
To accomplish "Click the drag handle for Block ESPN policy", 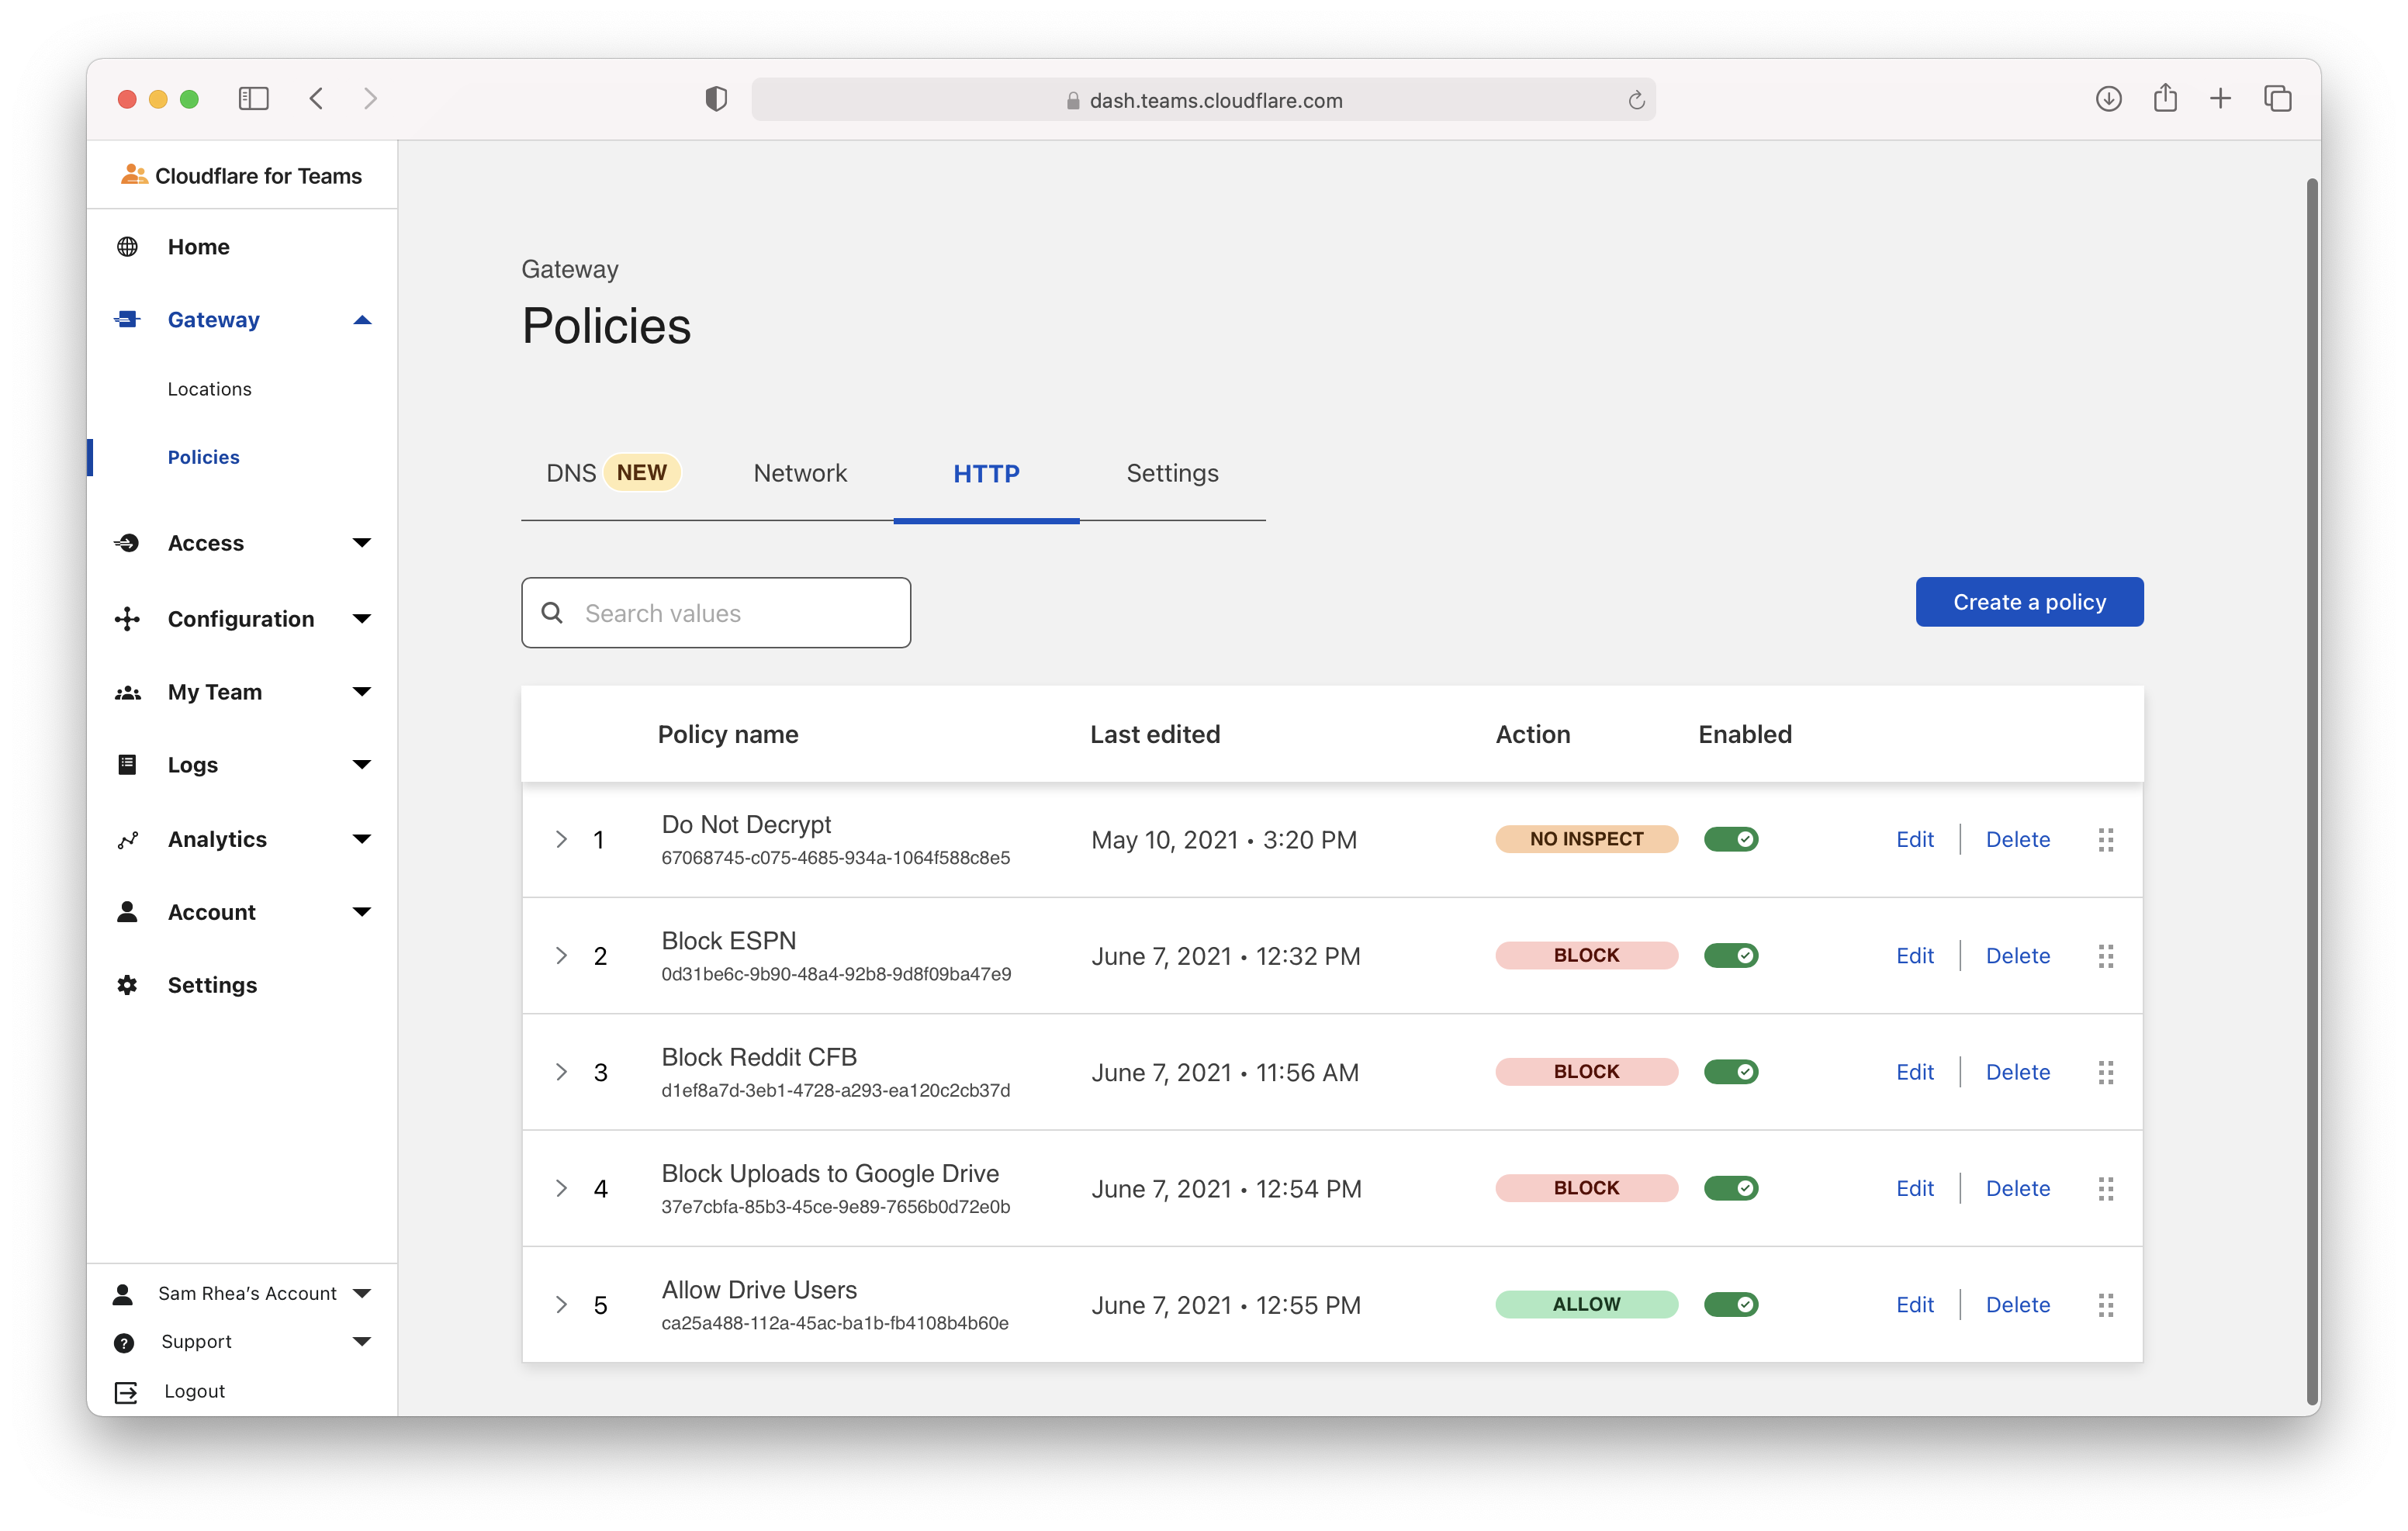I will click(x=2105, y=956).
